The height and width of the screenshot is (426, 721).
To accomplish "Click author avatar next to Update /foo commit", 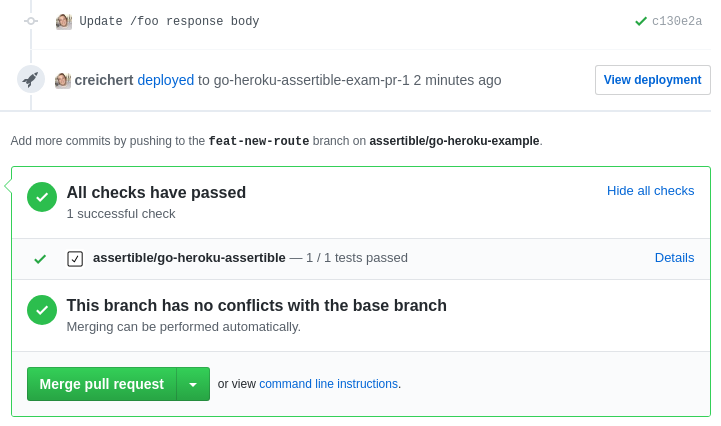I will pyautogui.click(x=64, y=21).
